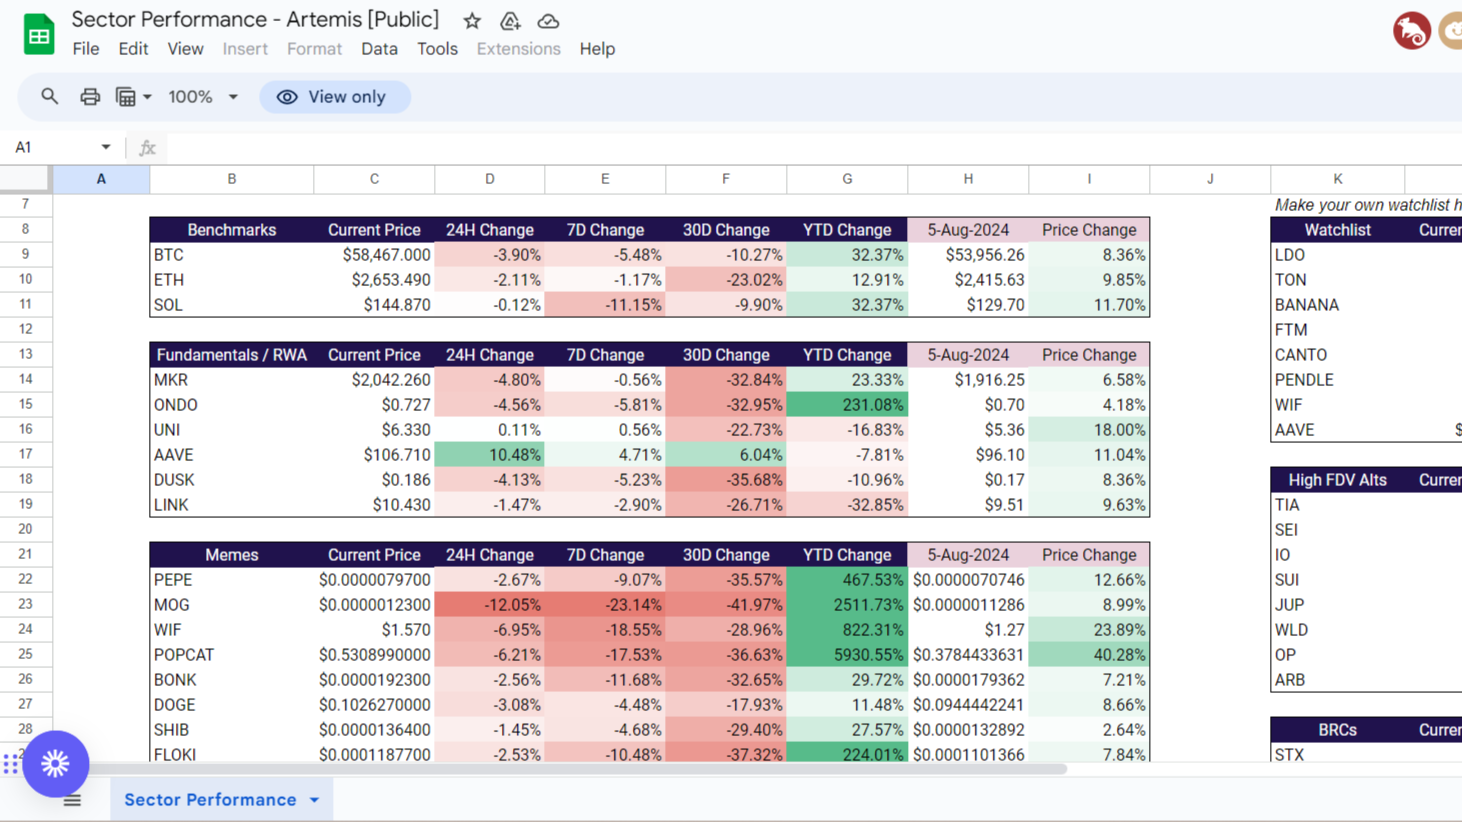This screenshot has width=1462, height=822.
Task: Open the Sector Performance tab menu arrow
Action: pos(314,800)
